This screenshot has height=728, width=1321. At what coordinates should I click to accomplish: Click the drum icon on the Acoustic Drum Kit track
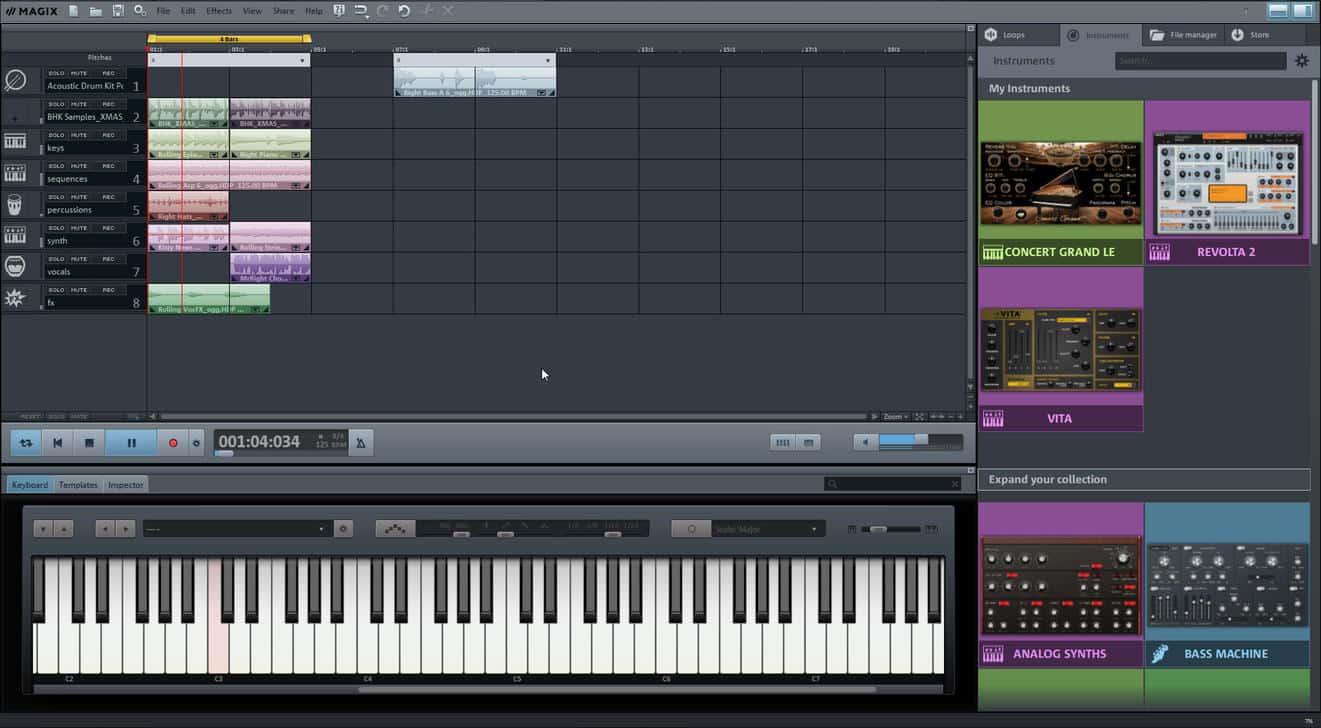[x=15, y=81]
